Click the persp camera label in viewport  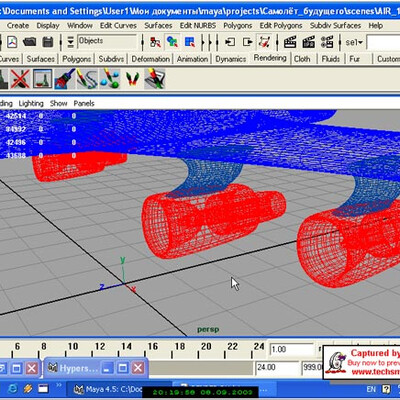(x=208, y=329)
